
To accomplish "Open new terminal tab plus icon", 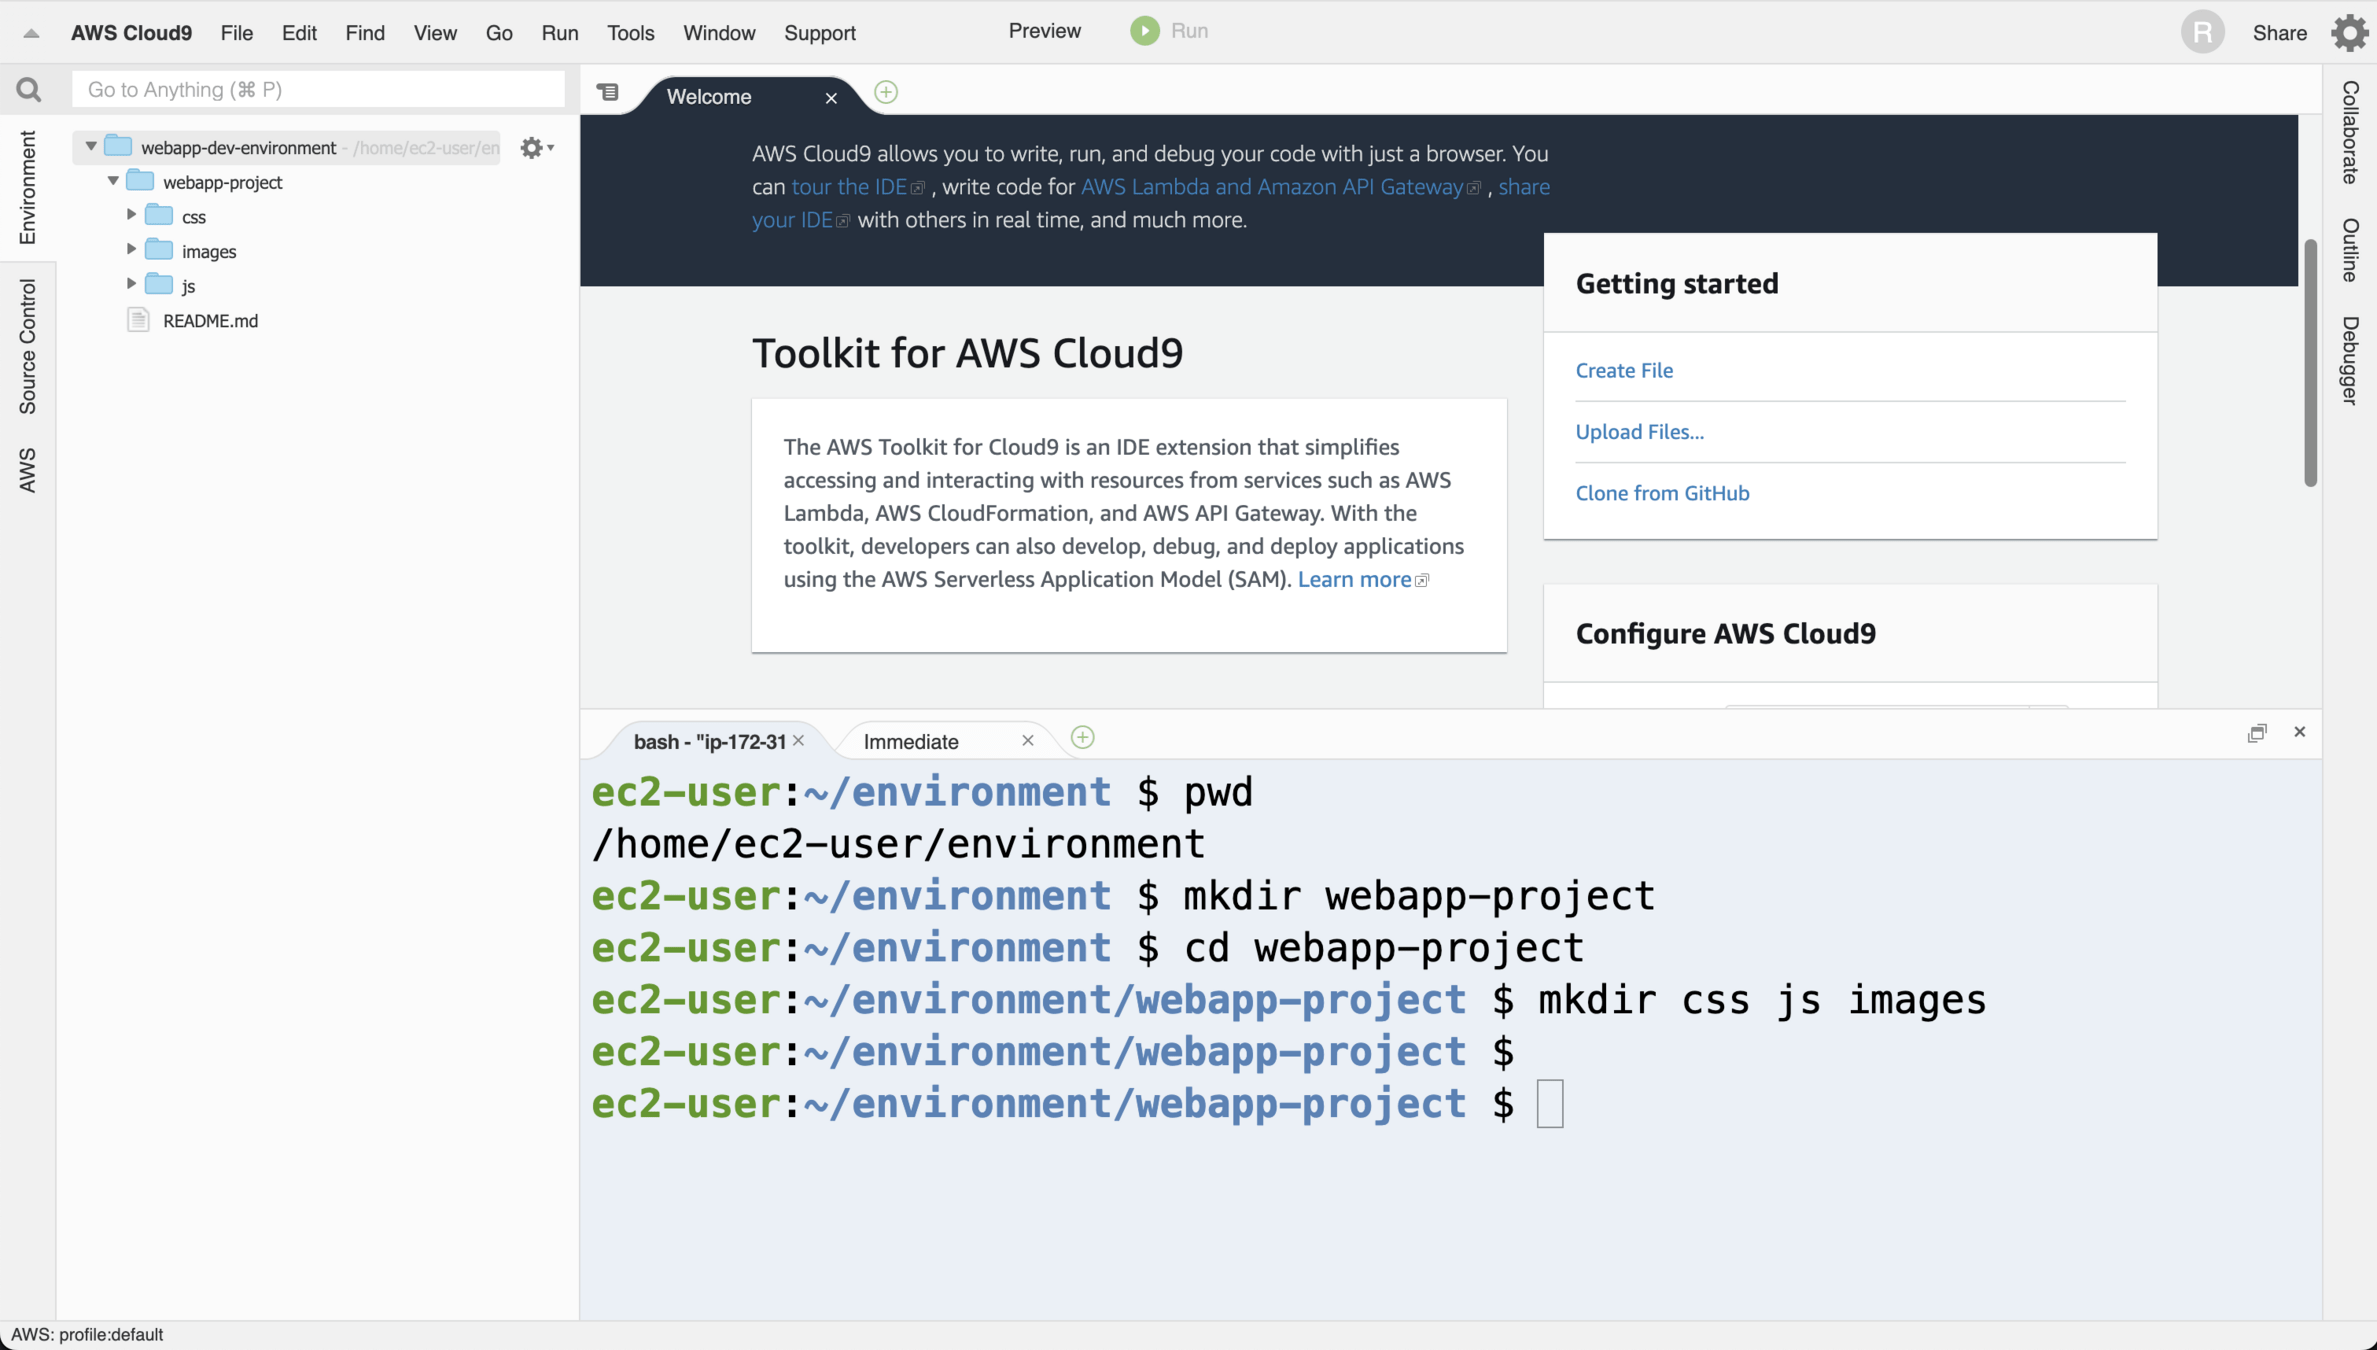I will coord(1082,738).
